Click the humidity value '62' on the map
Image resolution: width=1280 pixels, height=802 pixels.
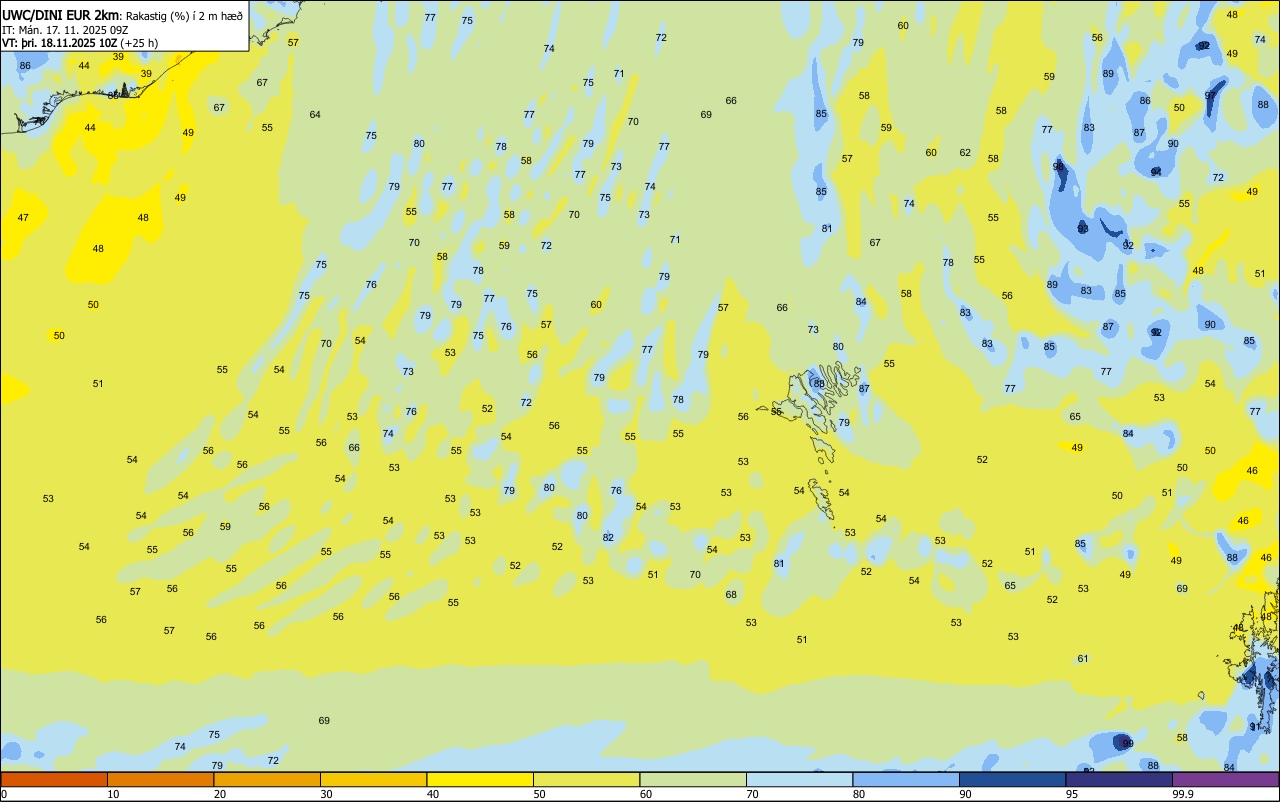[x=965, y=153]
